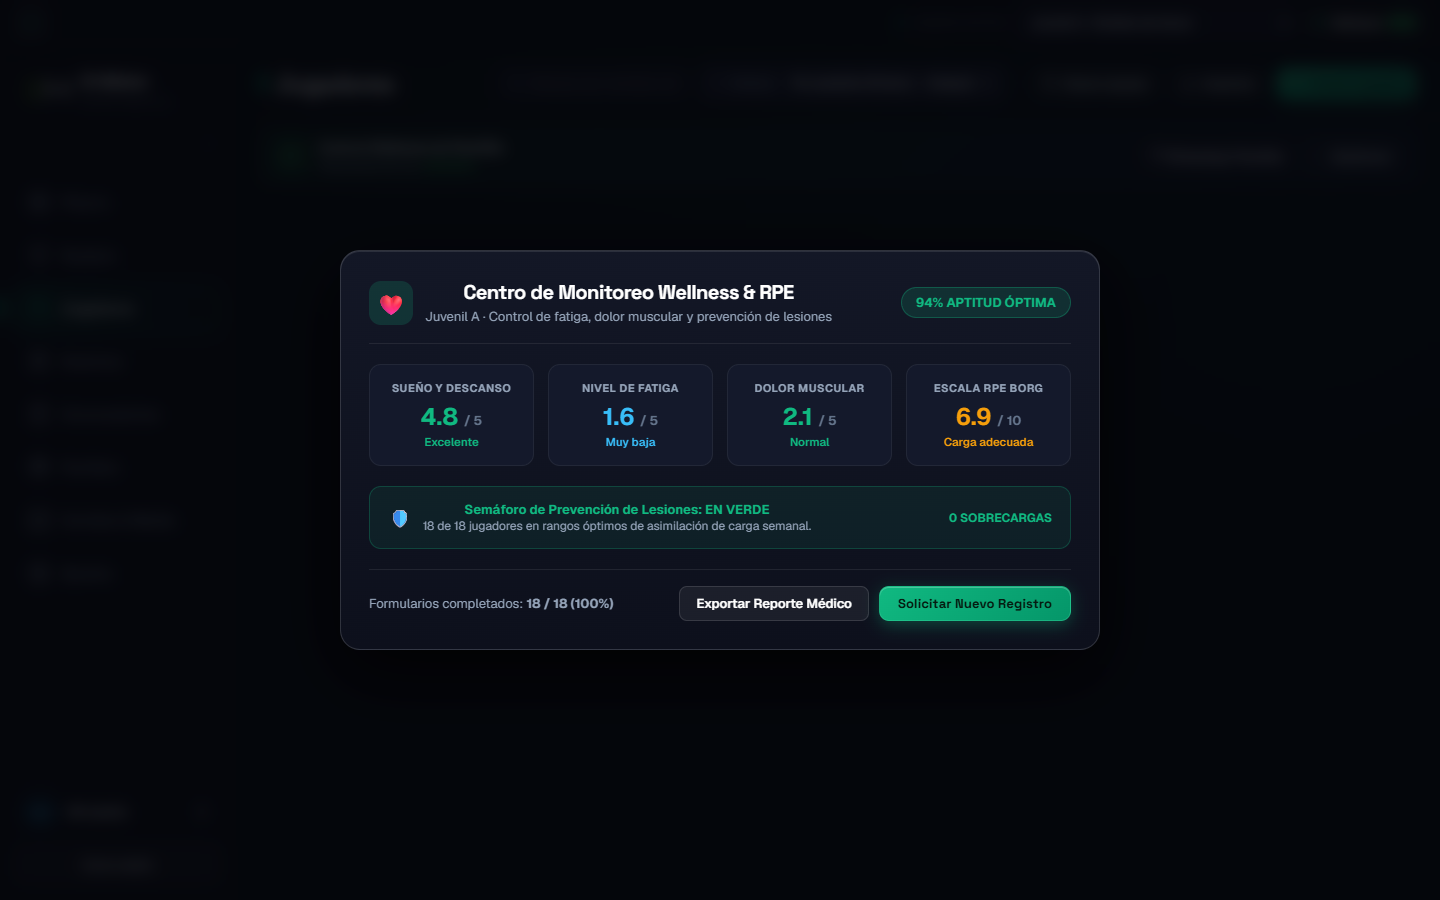Select the Dolor Muscular 2.1 value
1440x900 pixels.
point(797,417)
